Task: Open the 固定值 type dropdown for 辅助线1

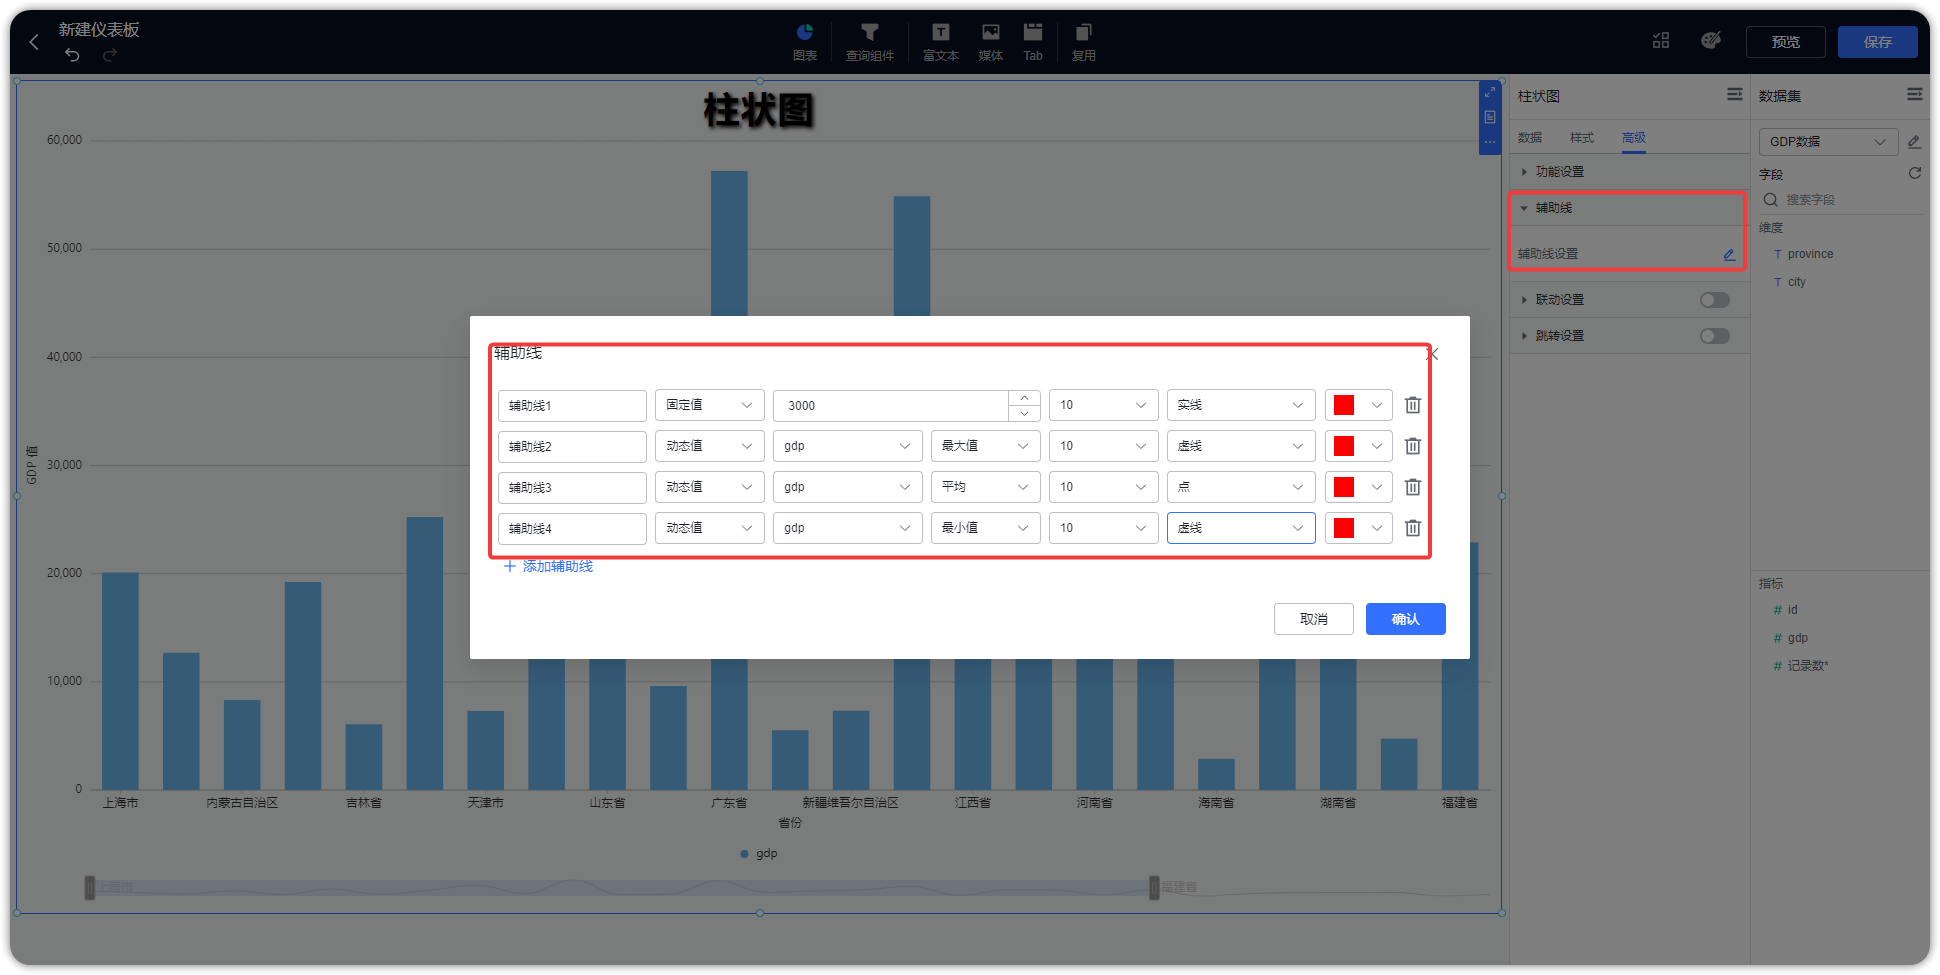Action: (710, 405)
